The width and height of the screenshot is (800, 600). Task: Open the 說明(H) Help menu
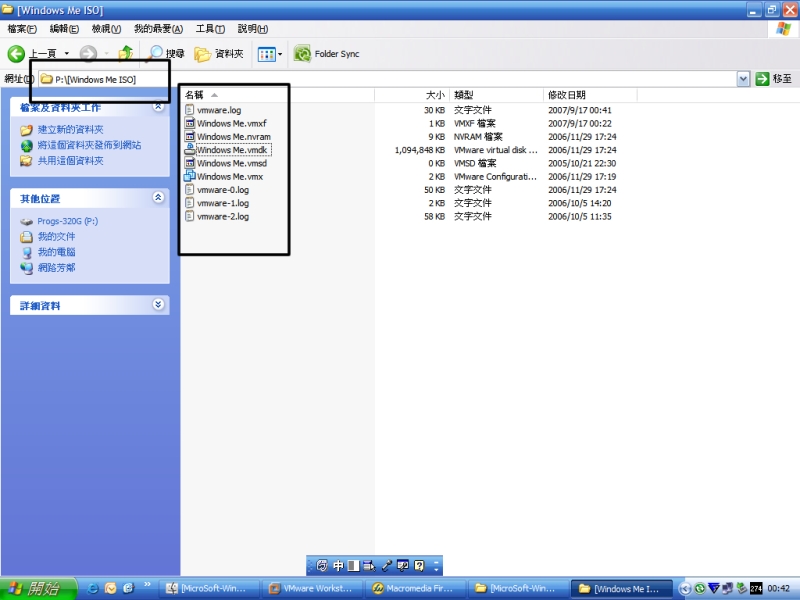(x=253, y=29)
